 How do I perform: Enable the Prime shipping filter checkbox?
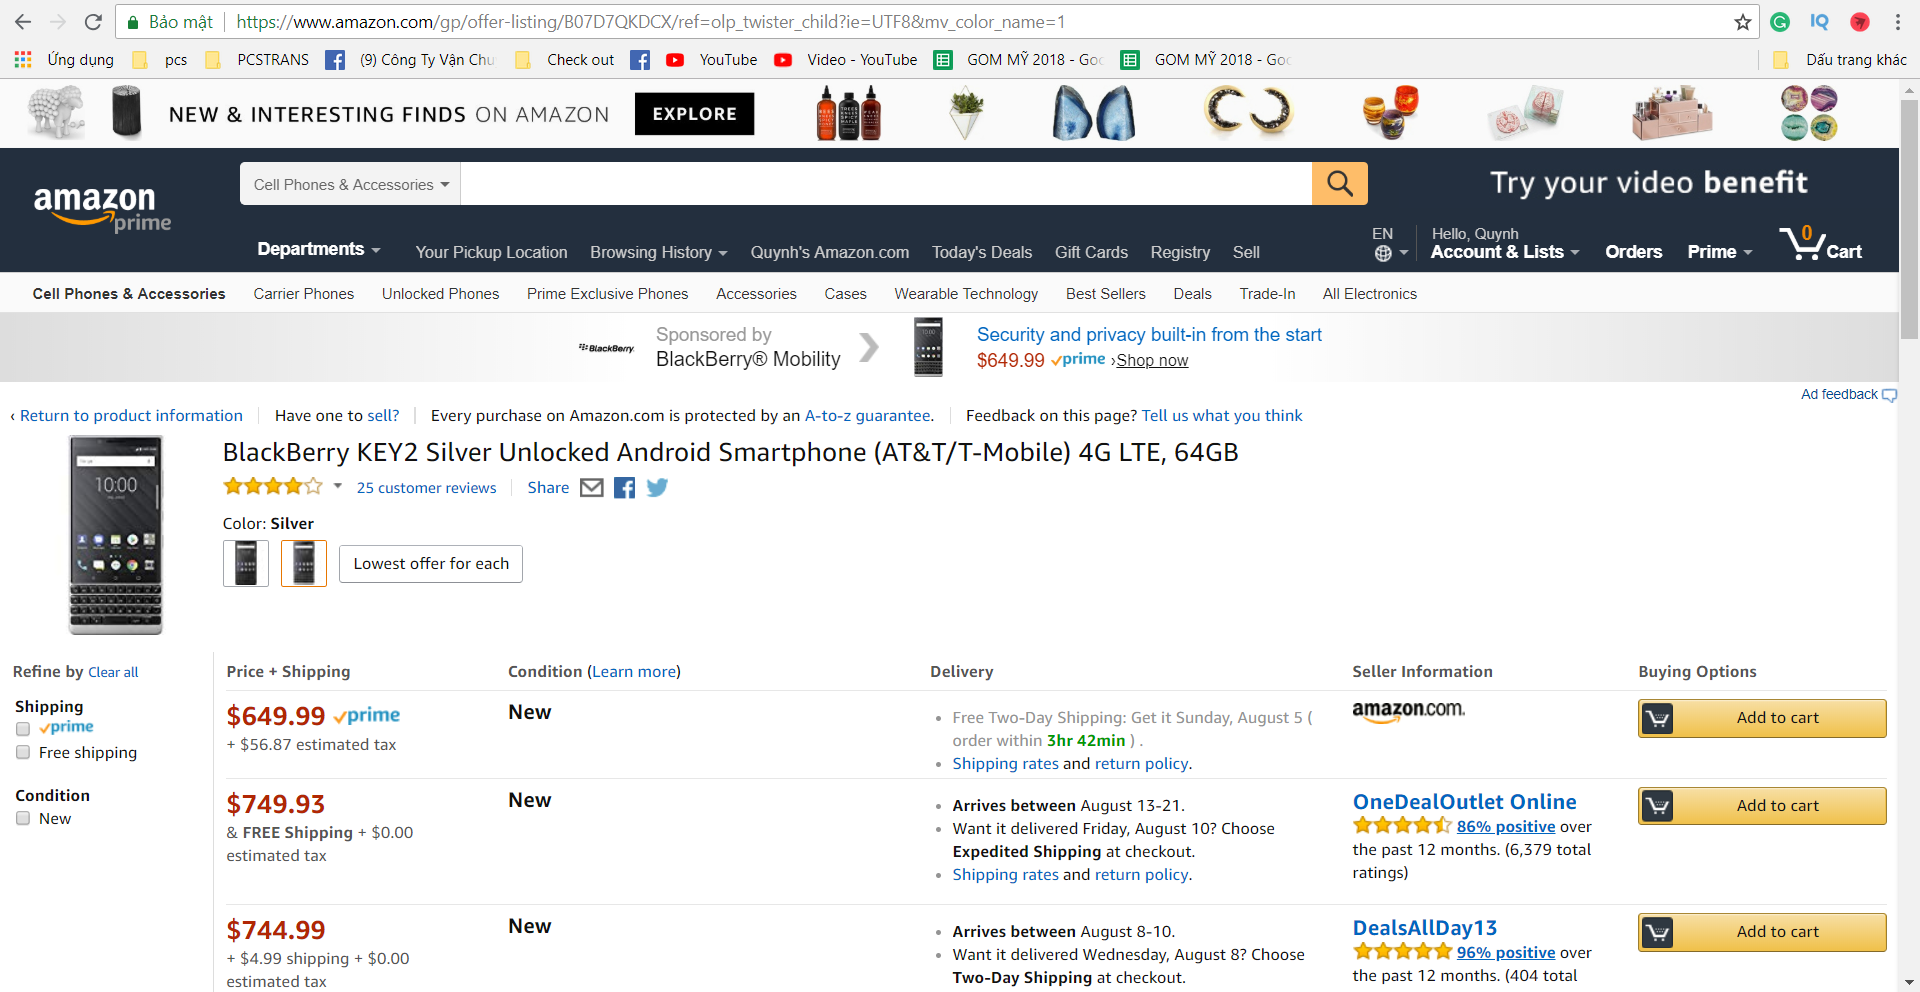pos(23,729)
